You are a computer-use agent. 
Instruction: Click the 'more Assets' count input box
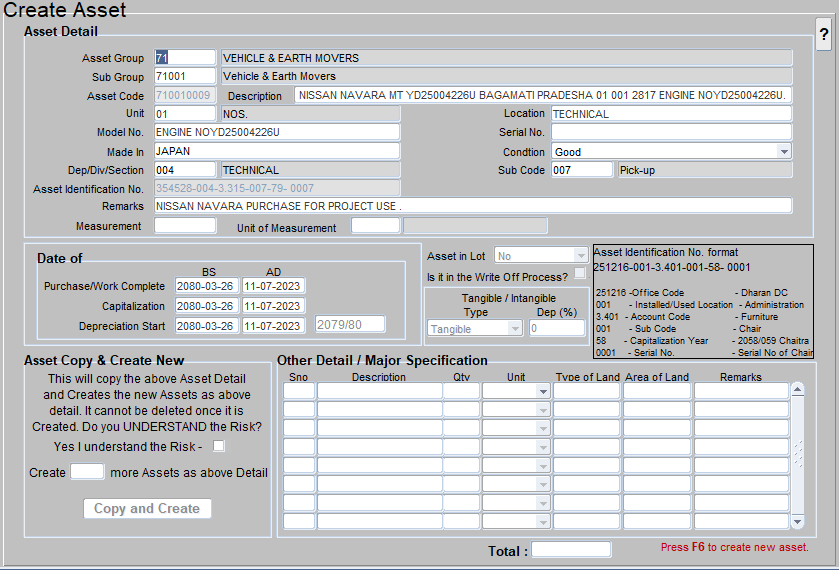[87, 472]
